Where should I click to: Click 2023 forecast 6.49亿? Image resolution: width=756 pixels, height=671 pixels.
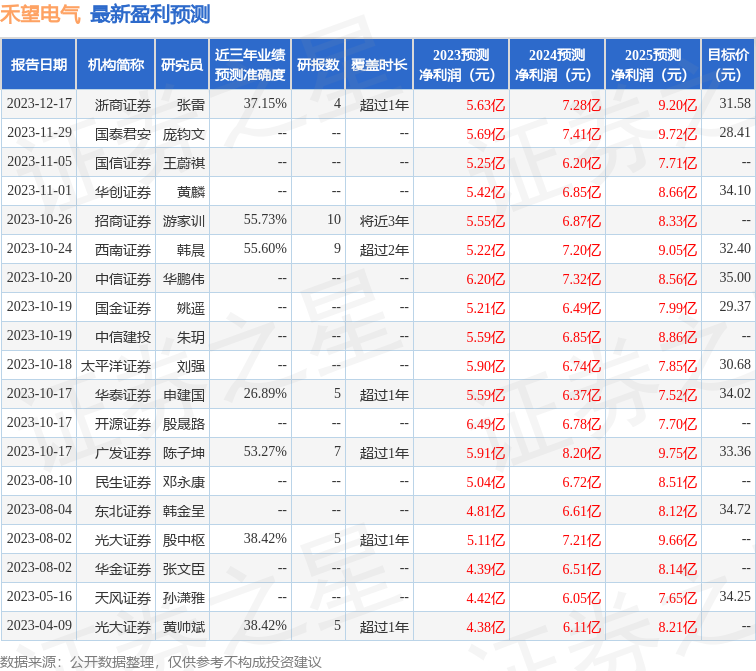485,424
